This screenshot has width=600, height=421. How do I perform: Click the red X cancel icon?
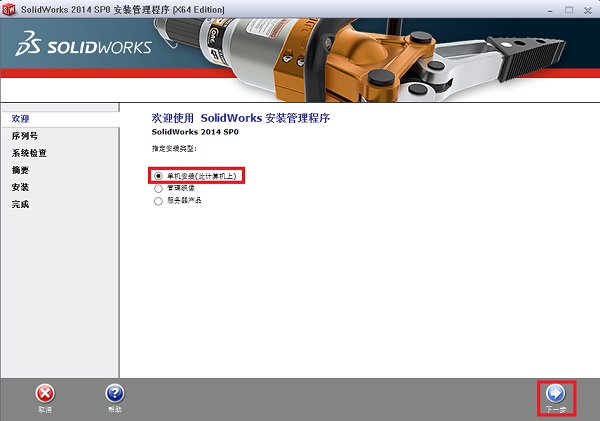(45, 394)
